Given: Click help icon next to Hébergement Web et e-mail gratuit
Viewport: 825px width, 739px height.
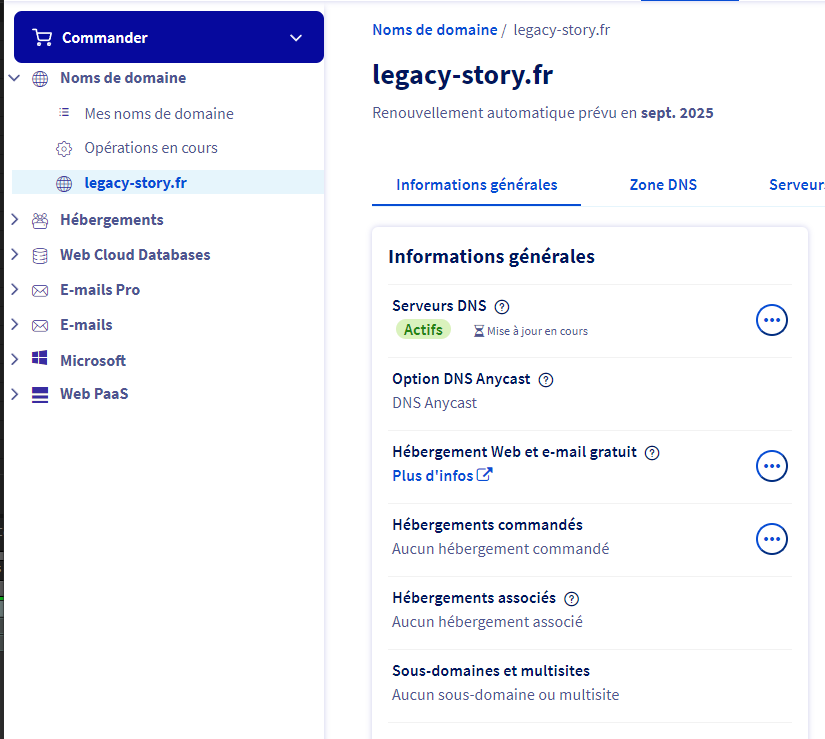Looking at the screenshot, I should pyautogui.click(x=652, y=453).
